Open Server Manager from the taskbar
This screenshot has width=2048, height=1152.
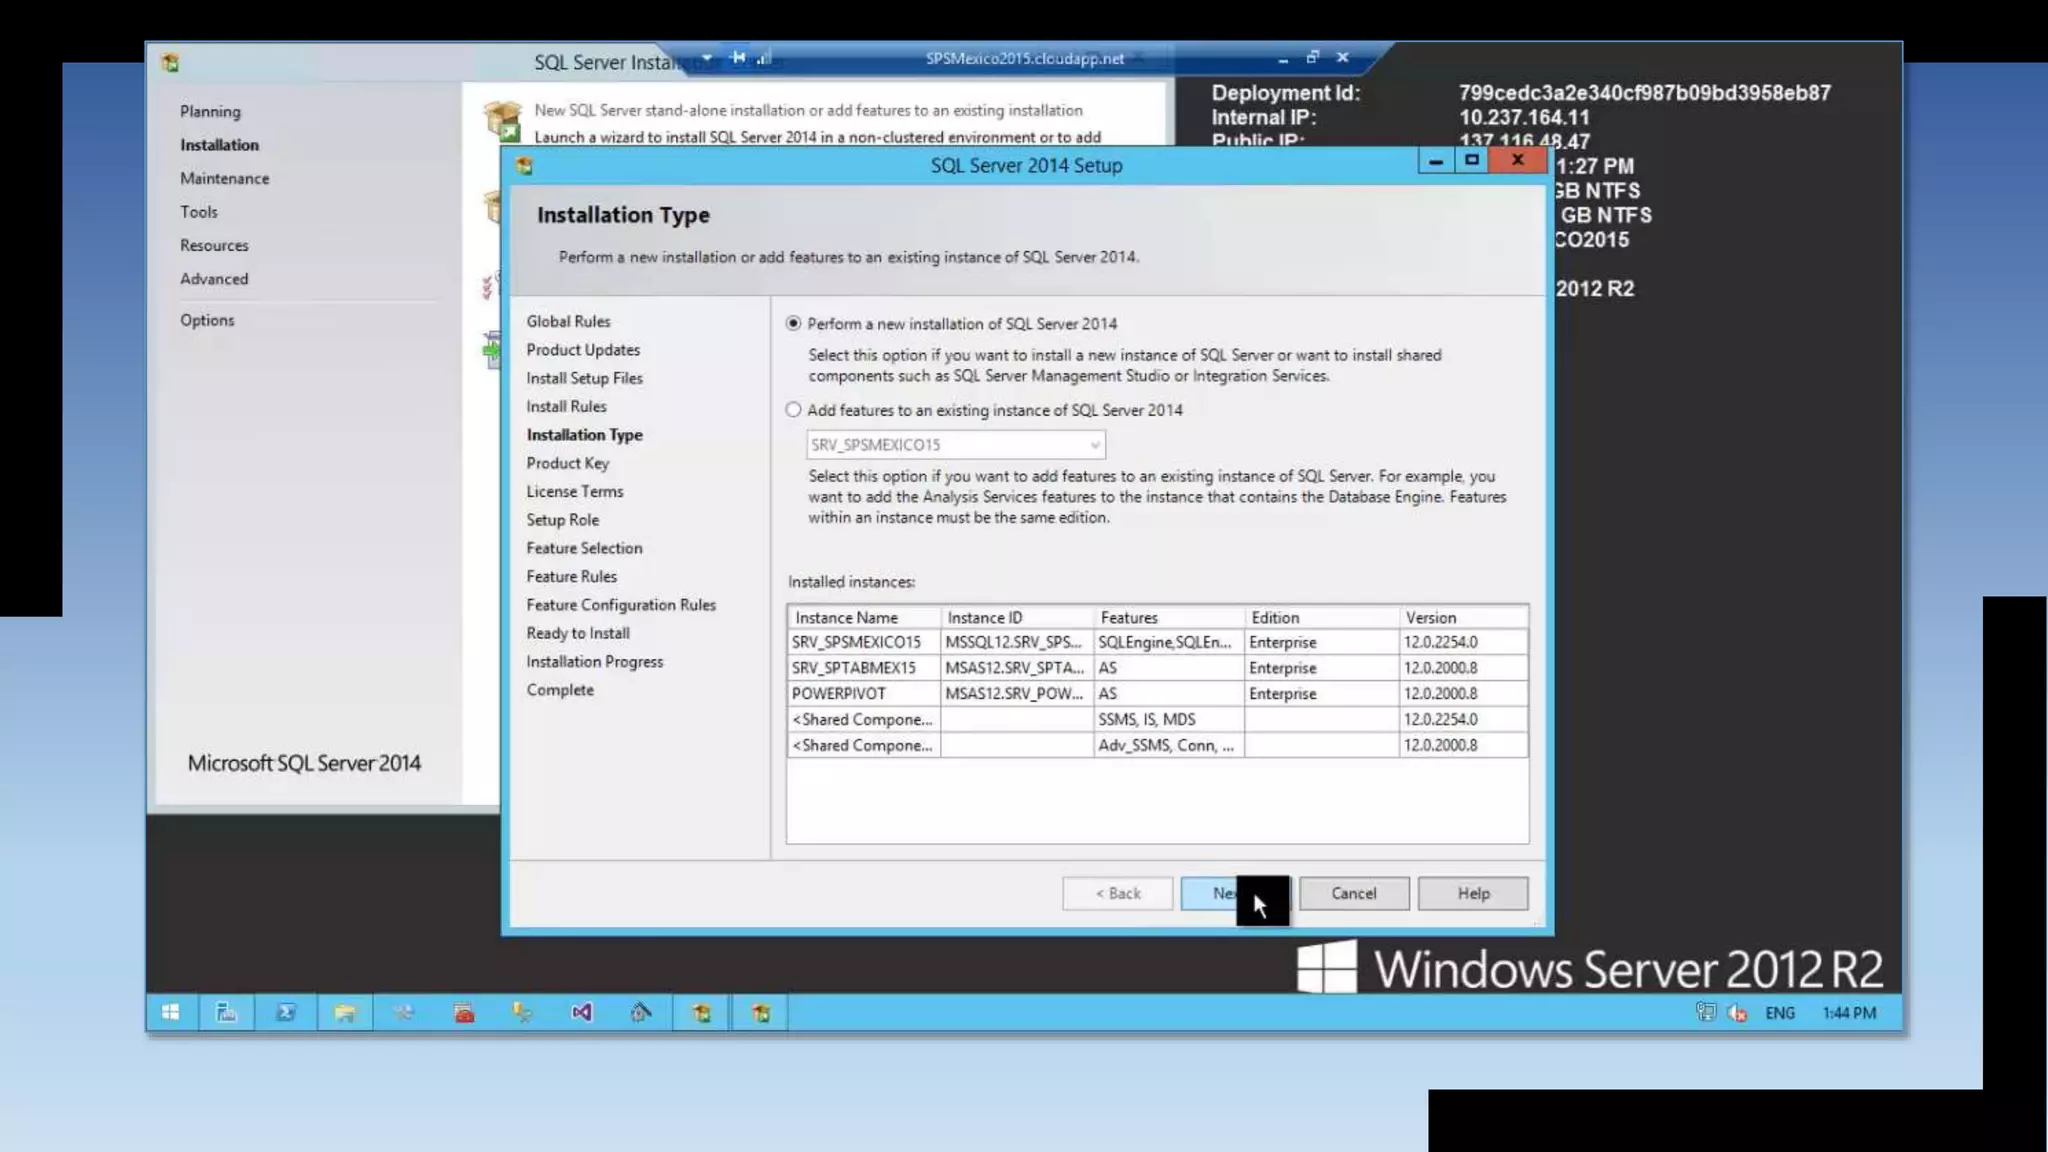point(226,1012)
